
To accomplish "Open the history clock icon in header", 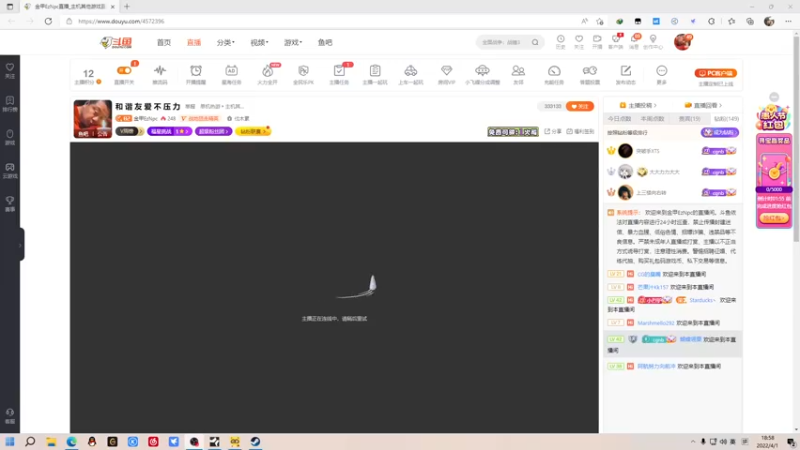I will coord(560,39).
